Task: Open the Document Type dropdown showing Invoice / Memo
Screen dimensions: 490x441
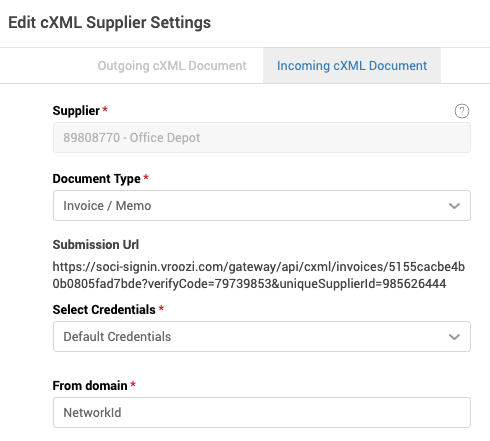Action: tap(262, 206)
